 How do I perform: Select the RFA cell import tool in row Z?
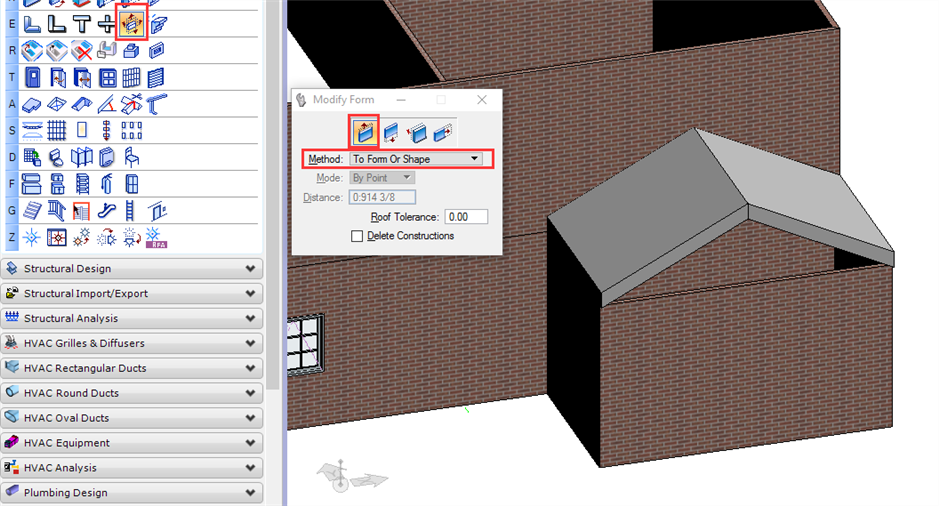[x=156, y=238]
